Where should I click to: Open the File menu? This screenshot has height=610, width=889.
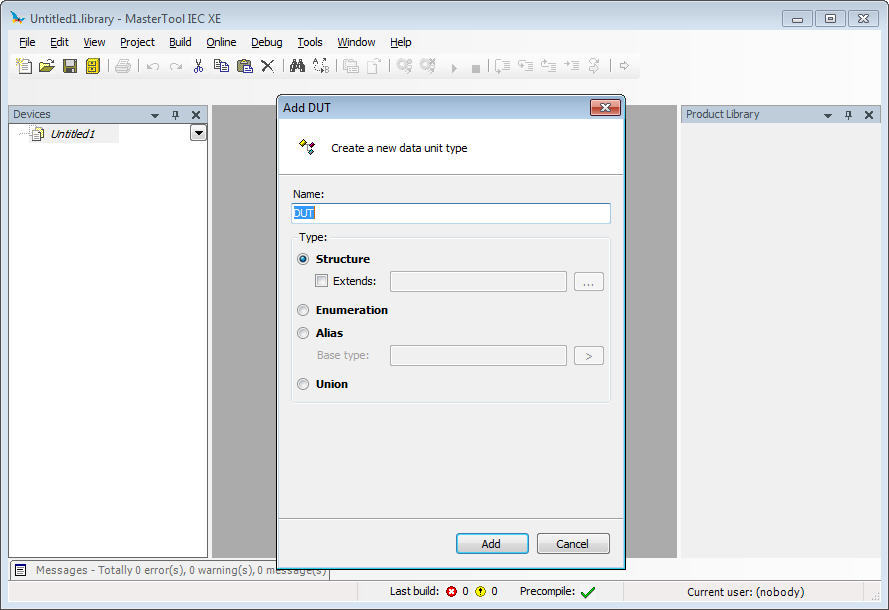[x=27, y=42]
